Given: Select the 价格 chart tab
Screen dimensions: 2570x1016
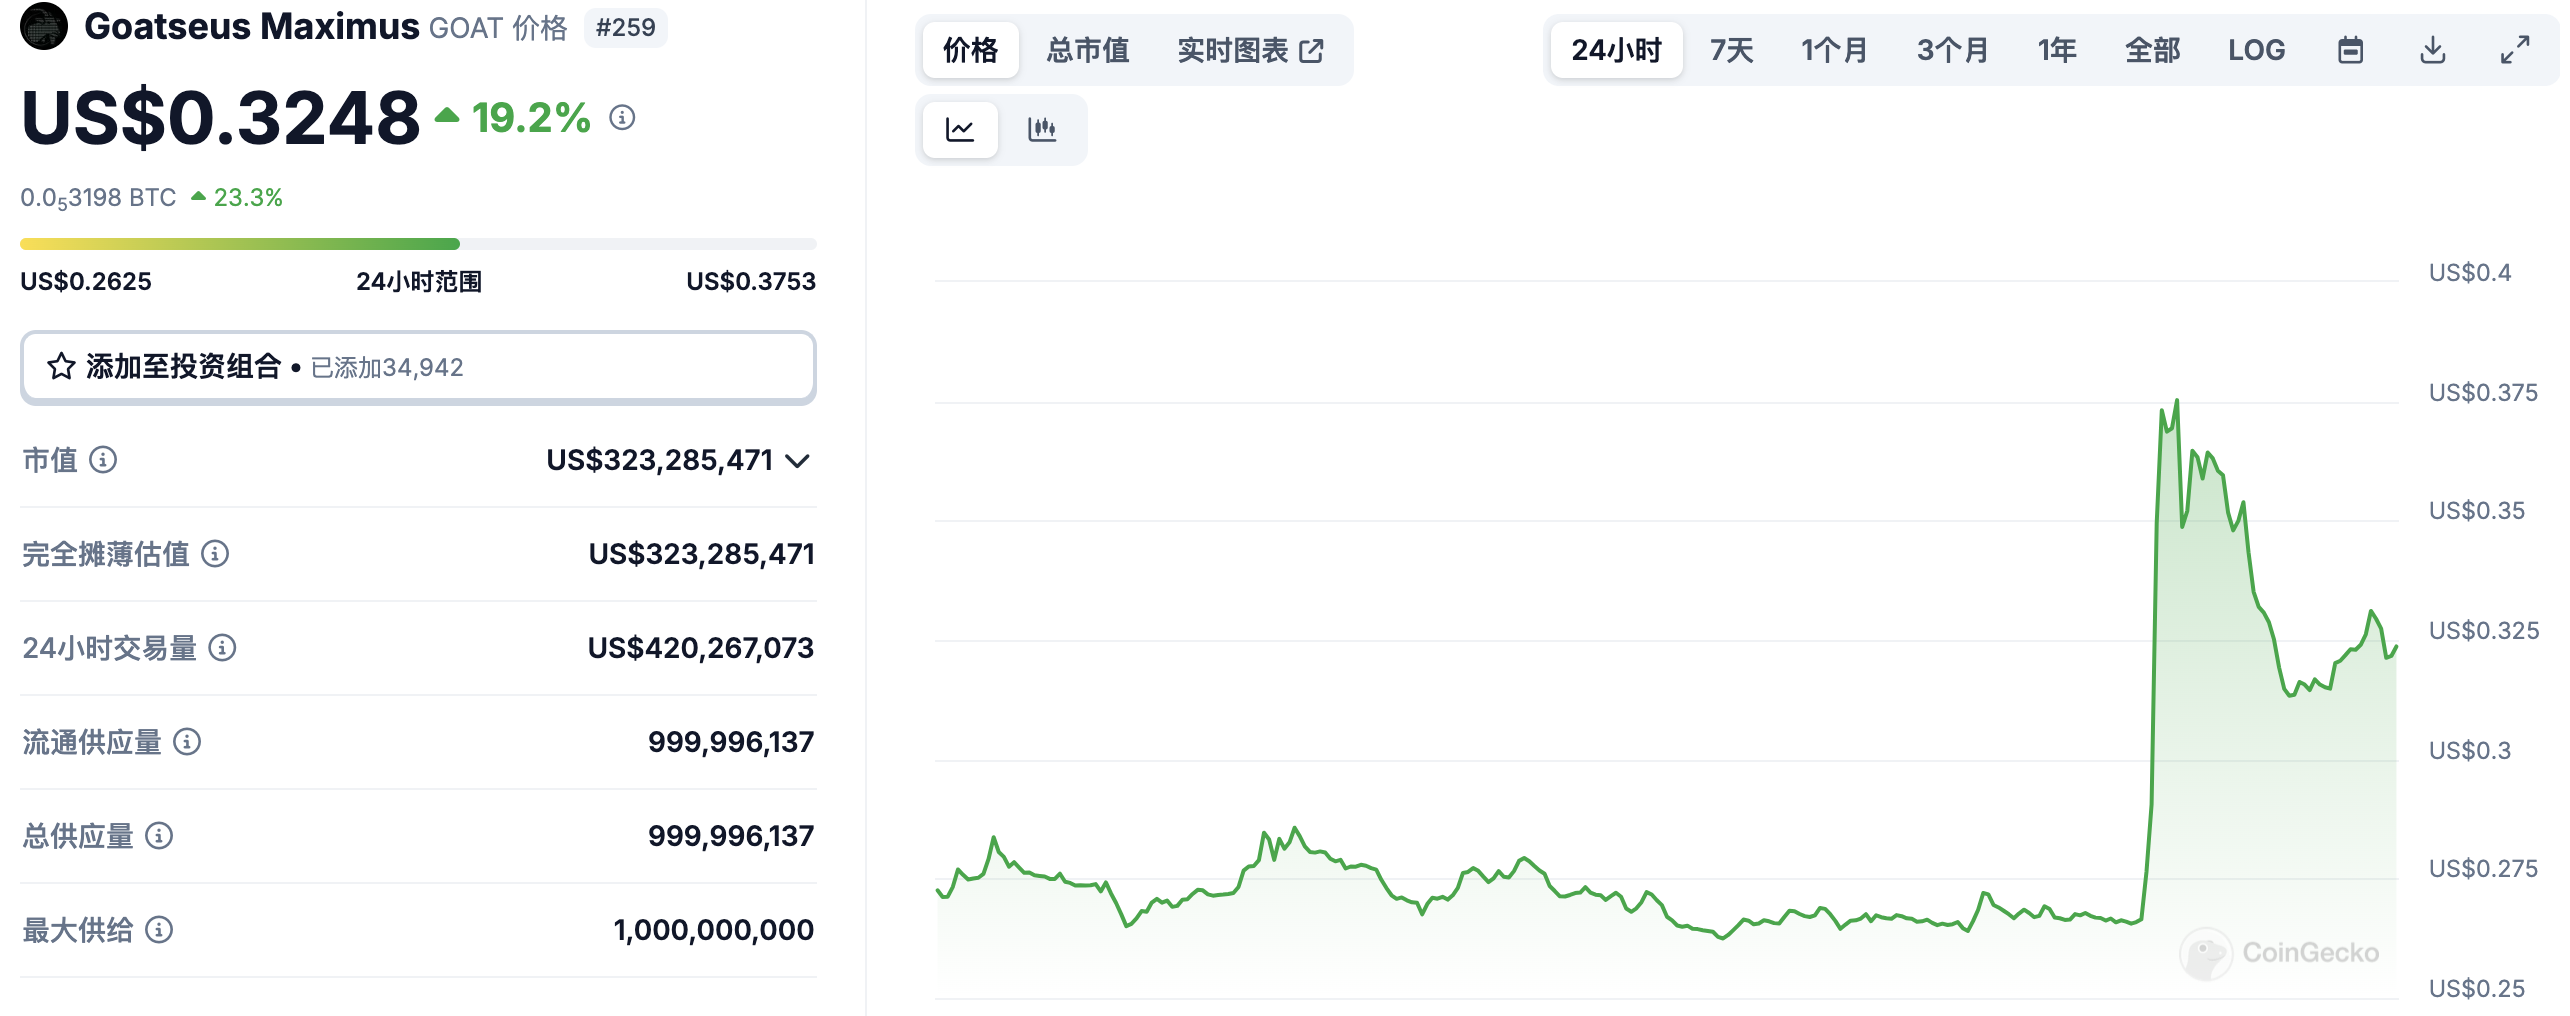Looking at the screenshot, I should coord(970,50).
